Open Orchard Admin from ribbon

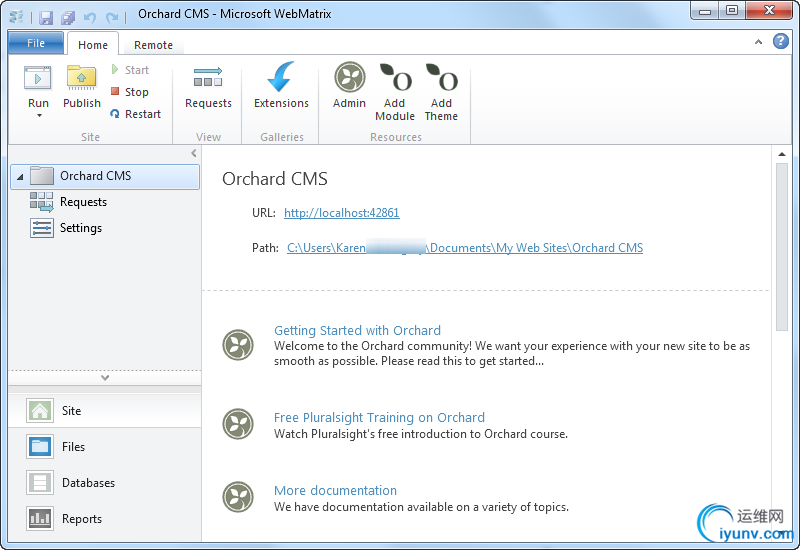[349, 85]
